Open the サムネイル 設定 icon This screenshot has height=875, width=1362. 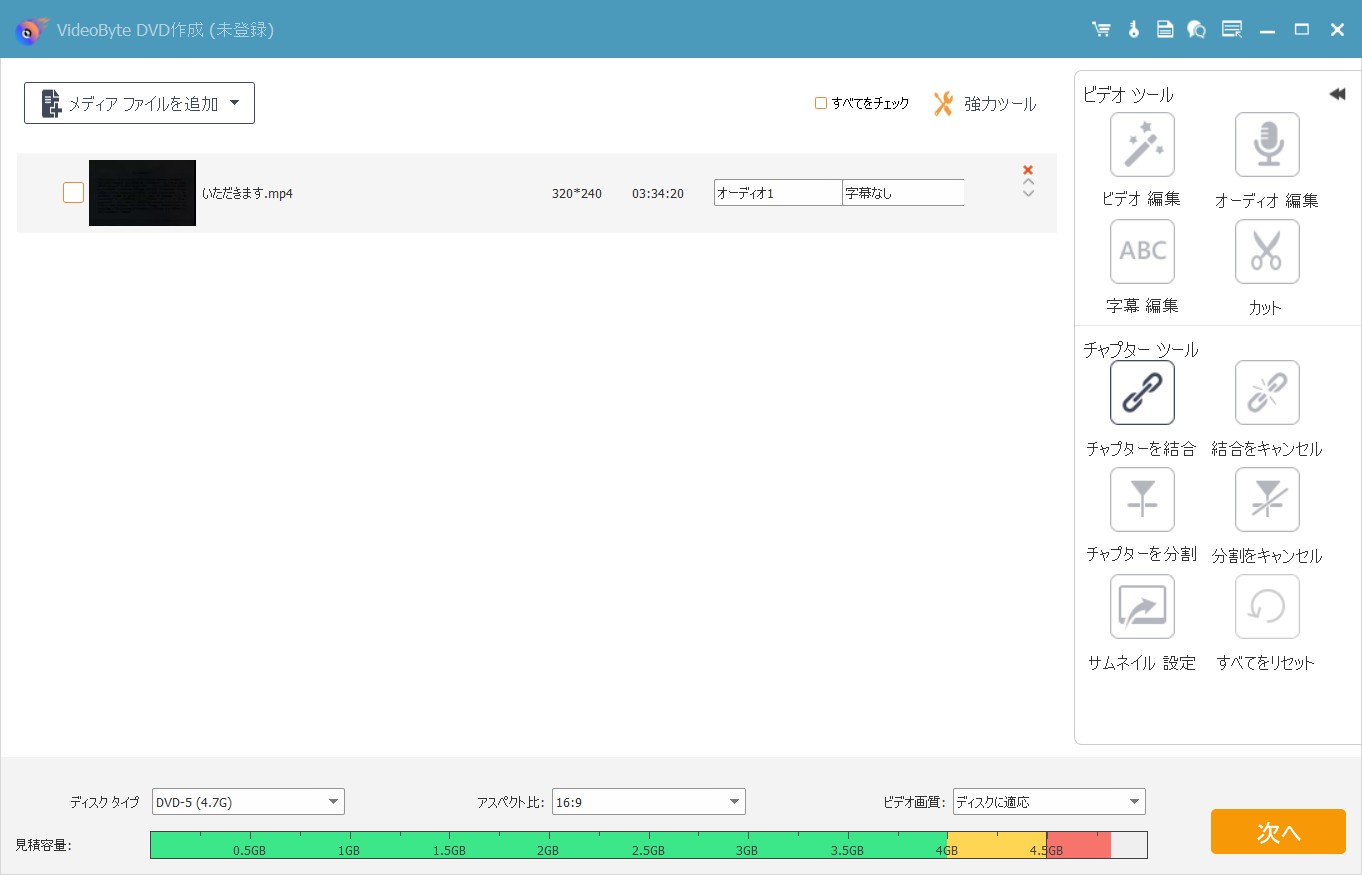click(x=1142, y=607)
